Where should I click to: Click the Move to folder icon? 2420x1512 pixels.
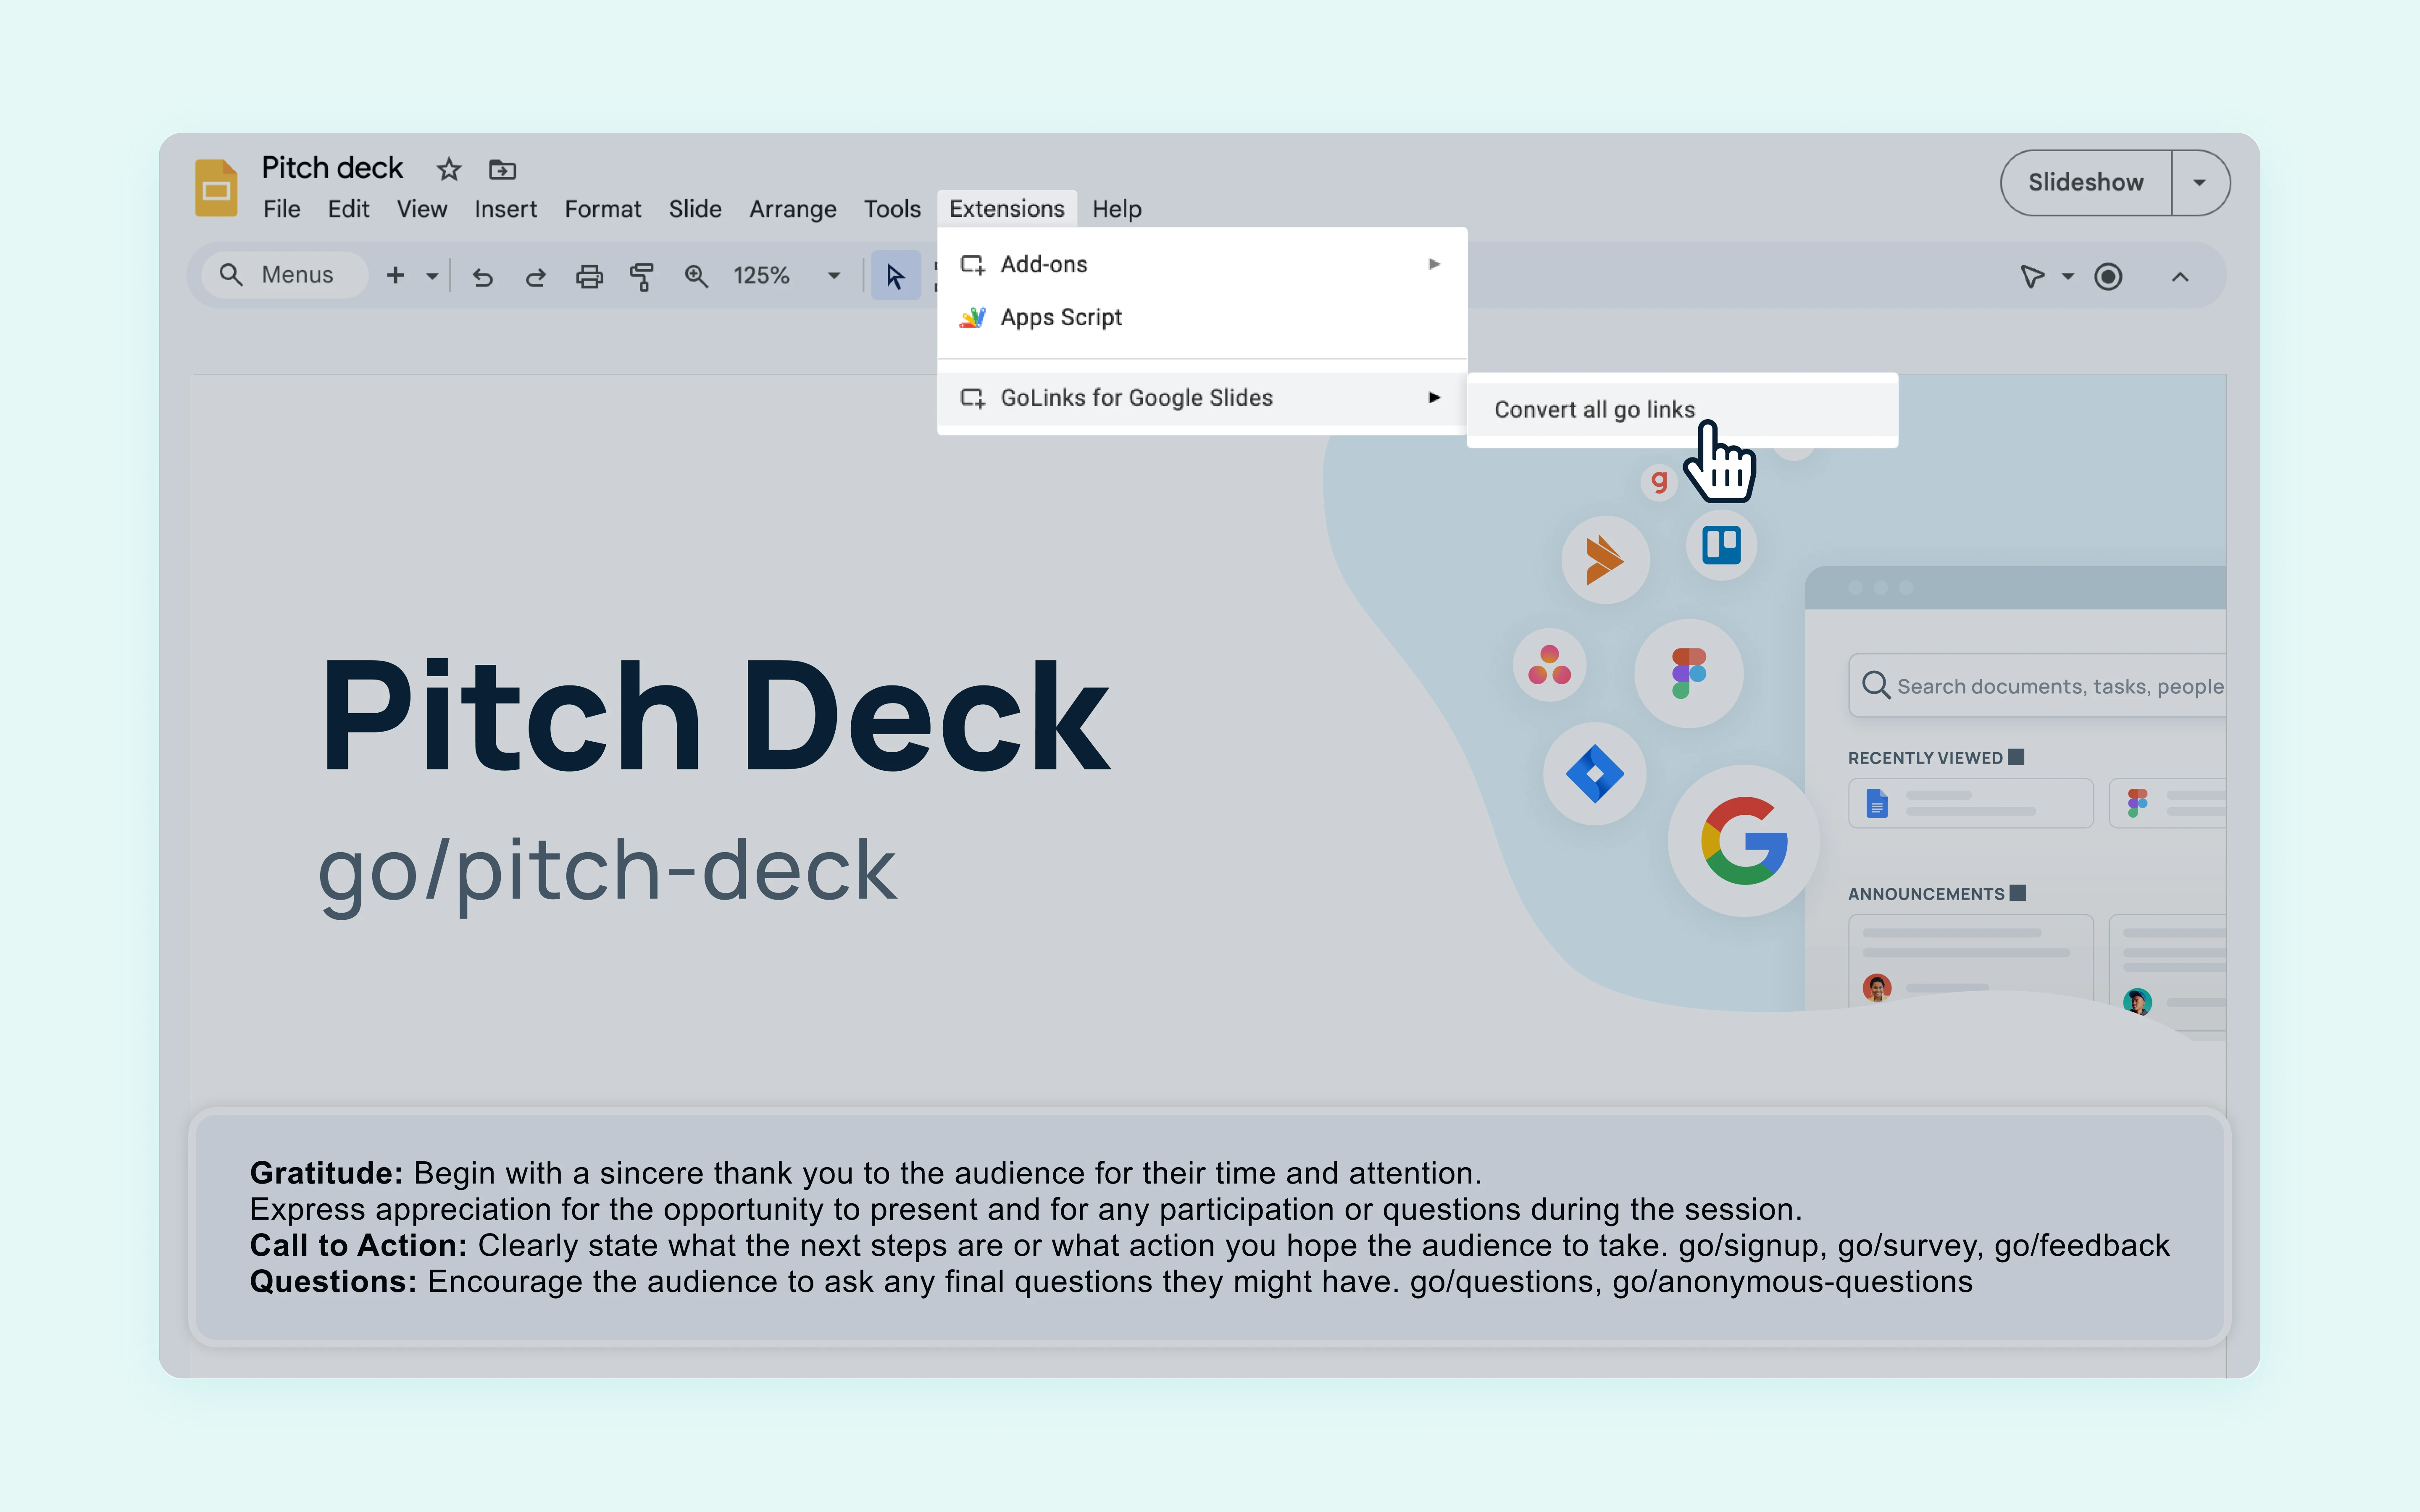[x=502, y=169]
